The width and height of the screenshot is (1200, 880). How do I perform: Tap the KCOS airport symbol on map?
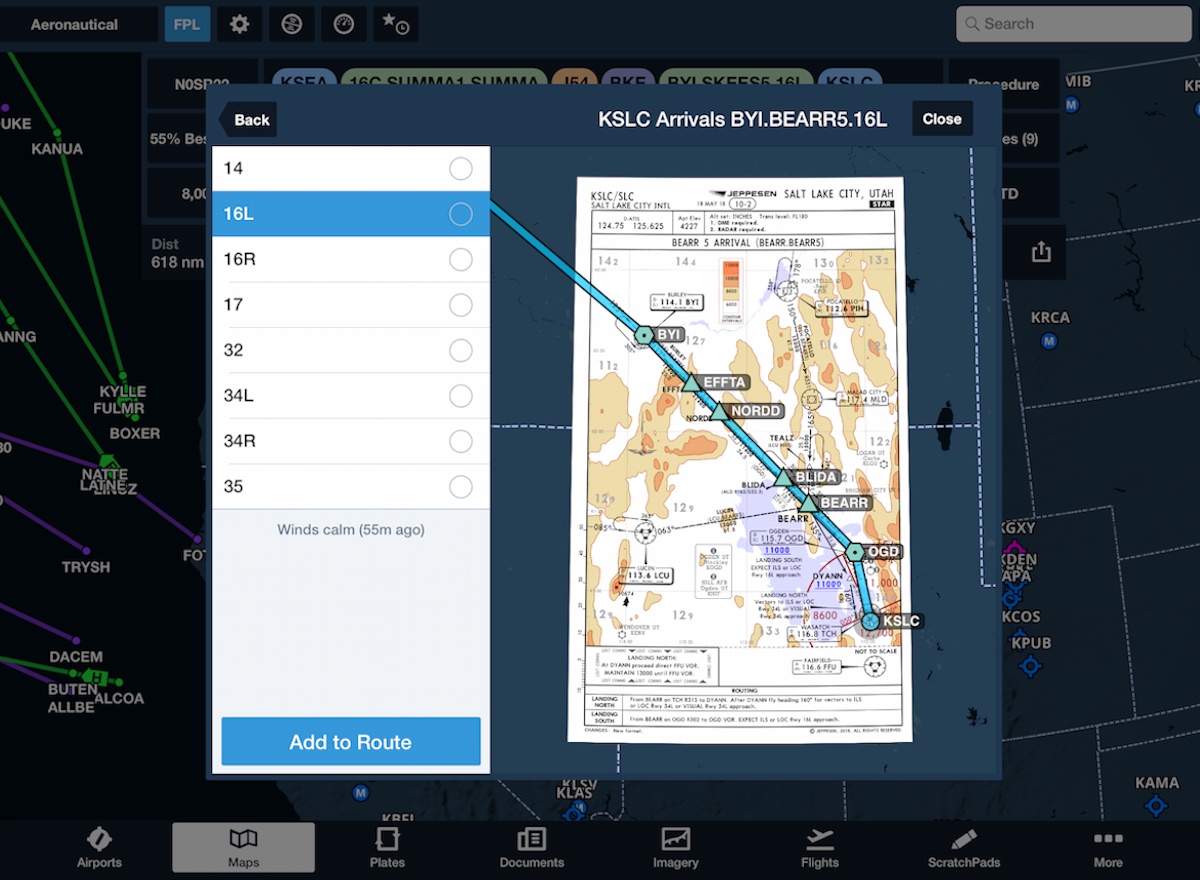(1012, 596)
